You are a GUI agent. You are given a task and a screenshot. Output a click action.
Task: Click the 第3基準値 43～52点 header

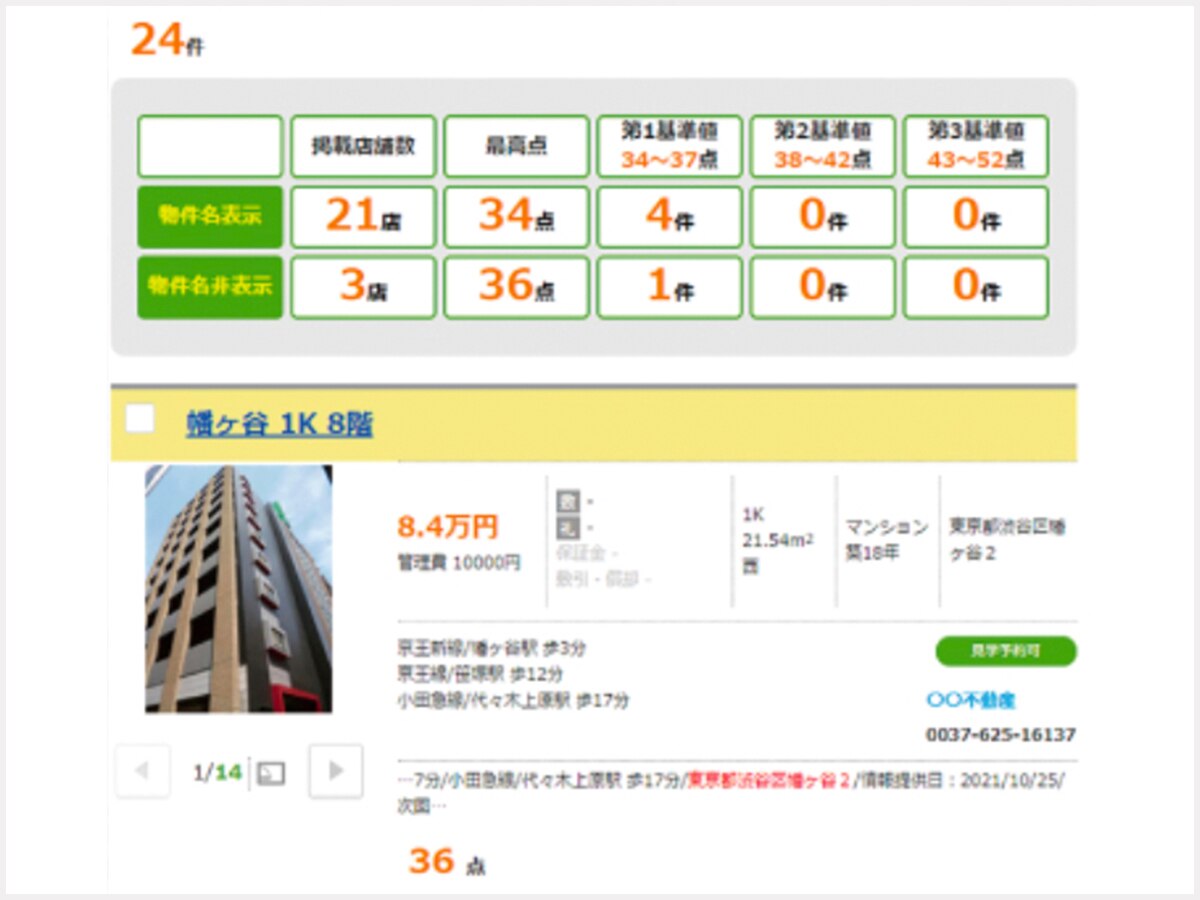[x=976, y=146]
